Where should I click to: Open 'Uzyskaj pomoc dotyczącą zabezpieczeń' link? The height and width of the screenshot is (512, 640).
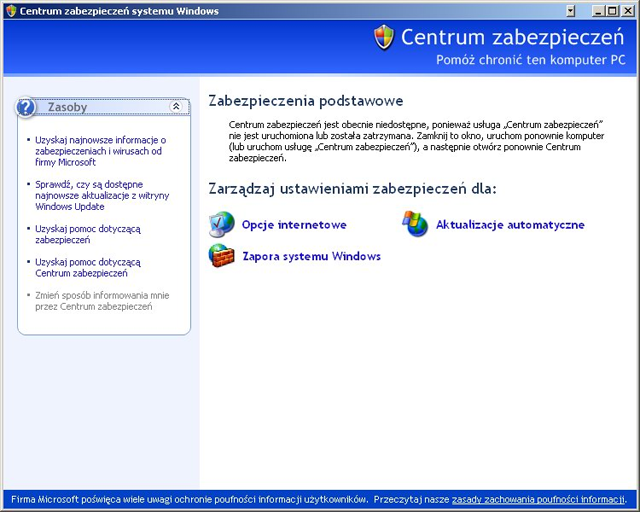pos(88,234)
